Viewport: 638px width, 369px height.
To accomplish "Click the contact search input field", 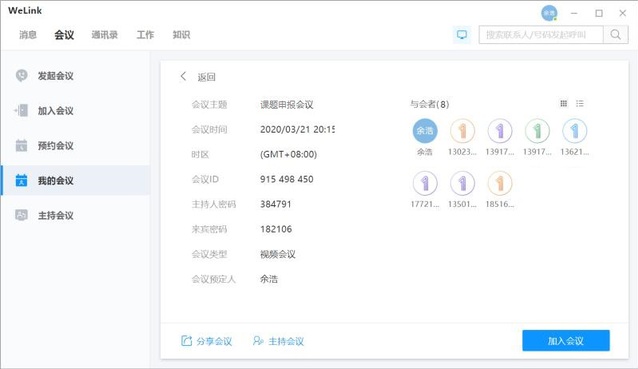I will coord(541,35).
